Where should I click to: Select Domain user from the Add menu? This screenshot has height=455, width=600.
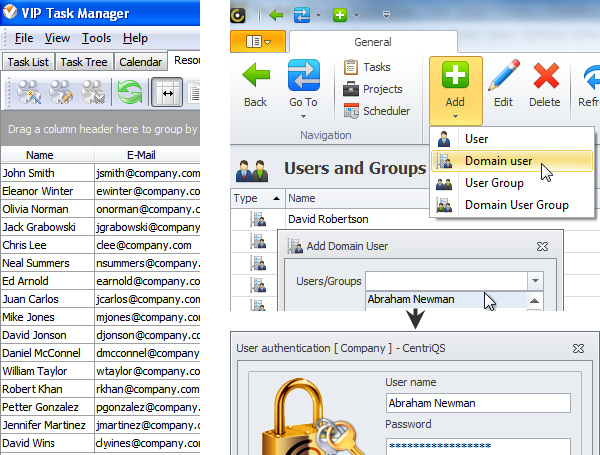coord(498,161)
